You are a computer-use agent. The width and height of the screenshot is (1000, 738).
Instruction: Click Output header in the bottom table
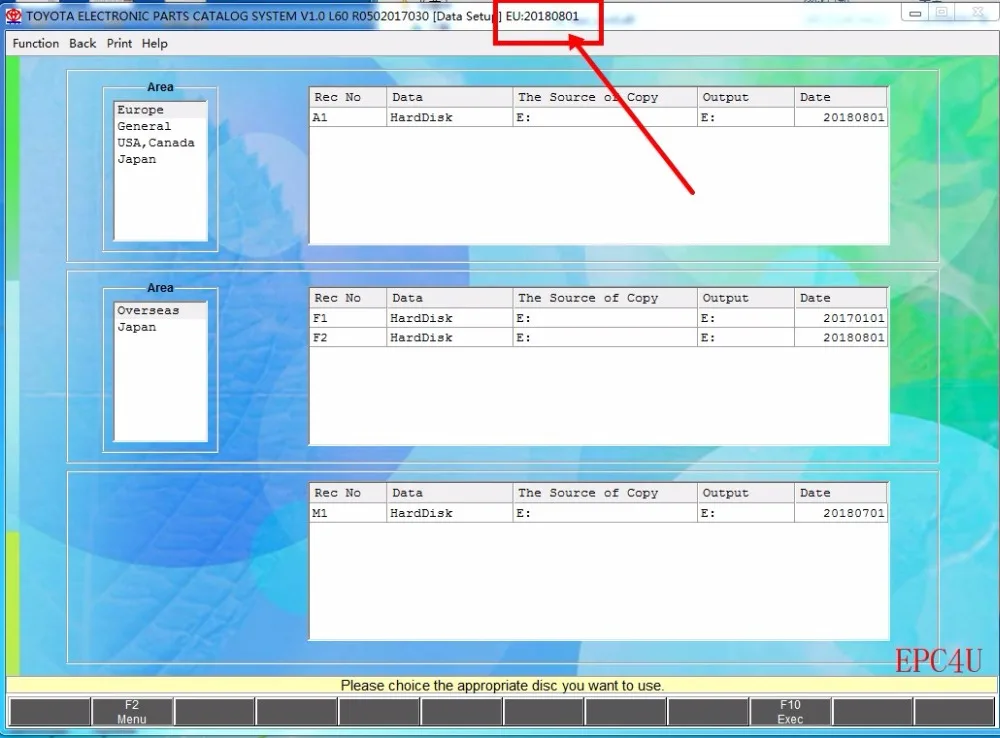click(x=746, y=493)
